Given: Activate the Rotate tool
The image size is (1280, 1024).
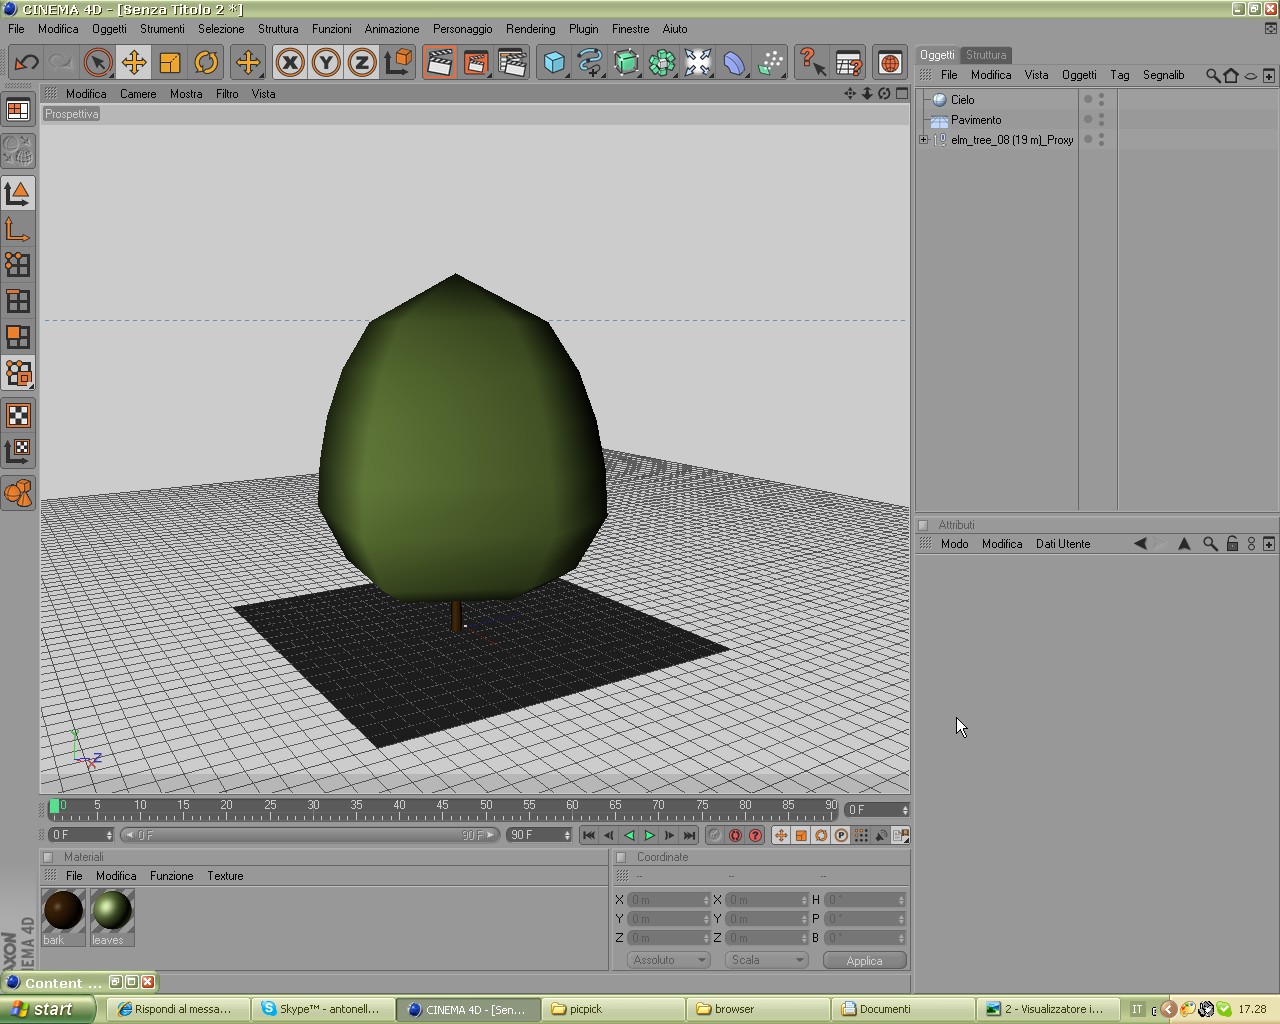Looking at the screenshot, I should click(206, 63).
